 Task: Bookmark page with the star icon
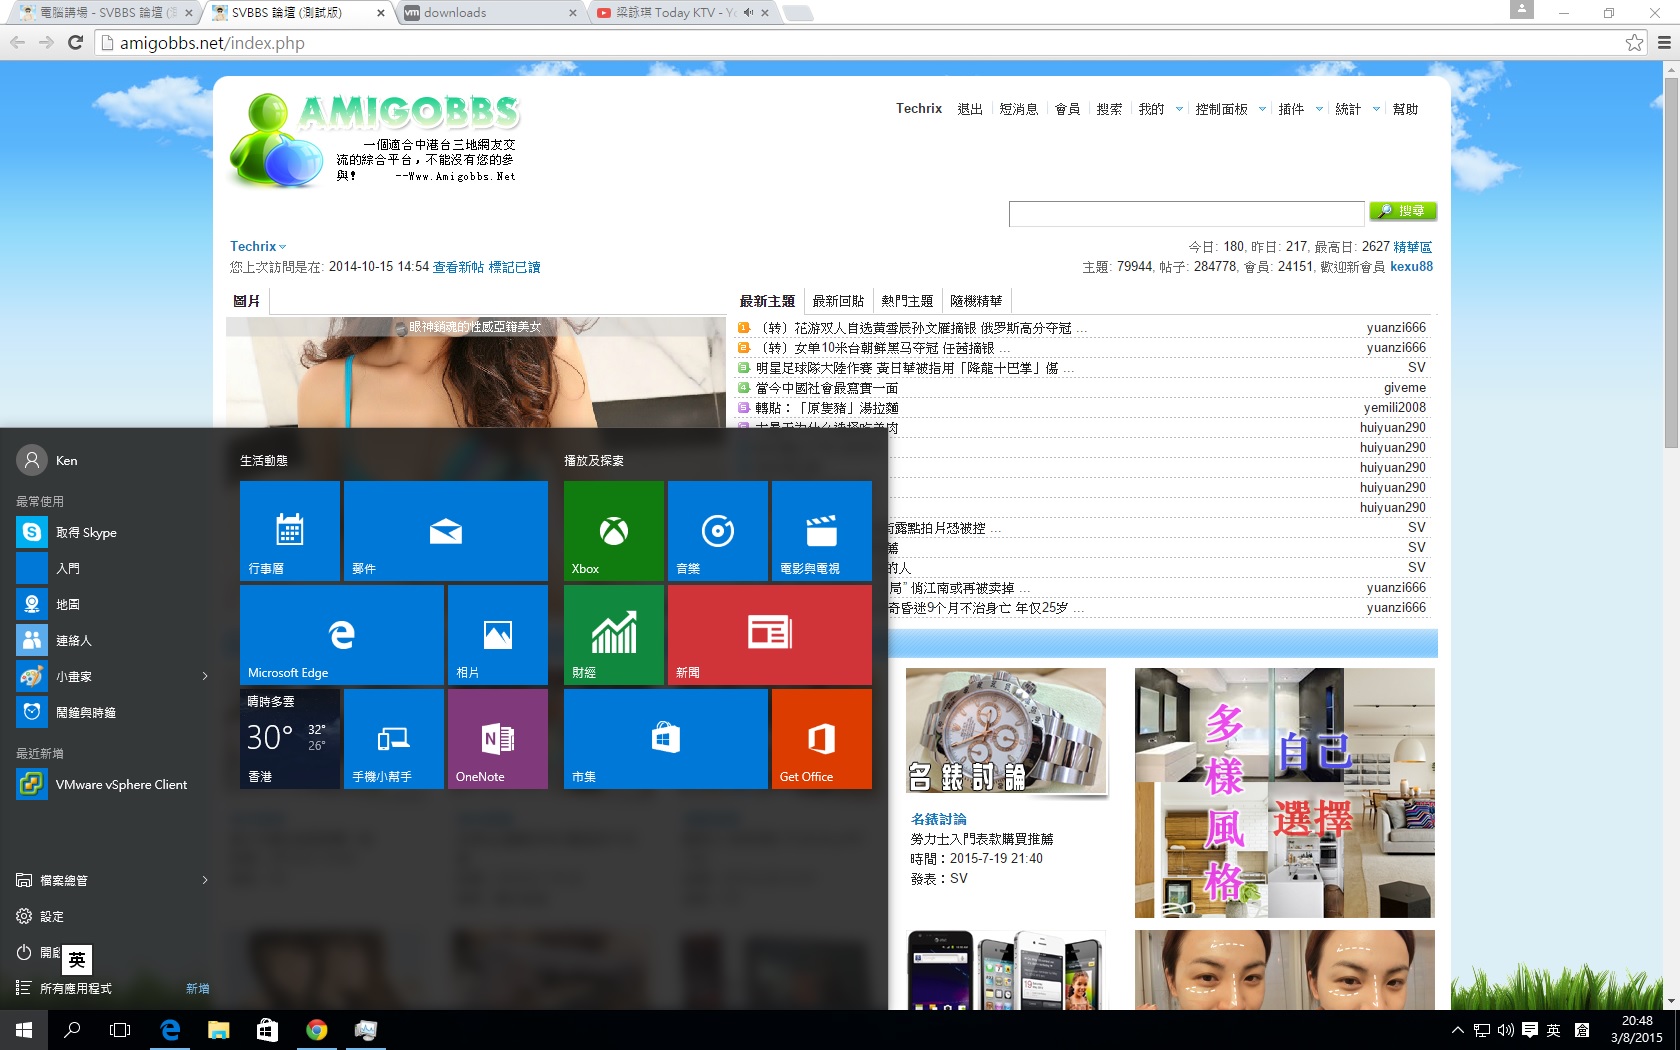1634,43
